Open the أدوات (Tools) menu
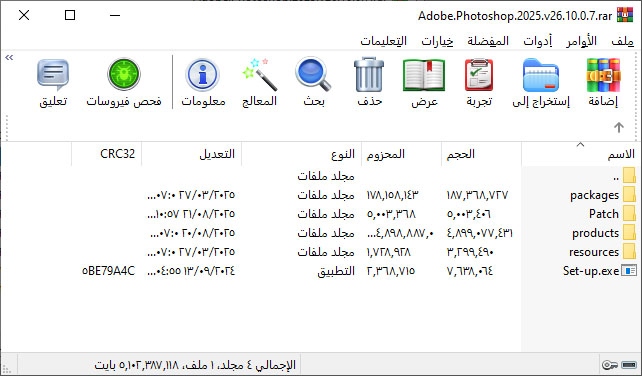Image resolution: width=642 pixels, height=376 pixels. pos(538,41)
